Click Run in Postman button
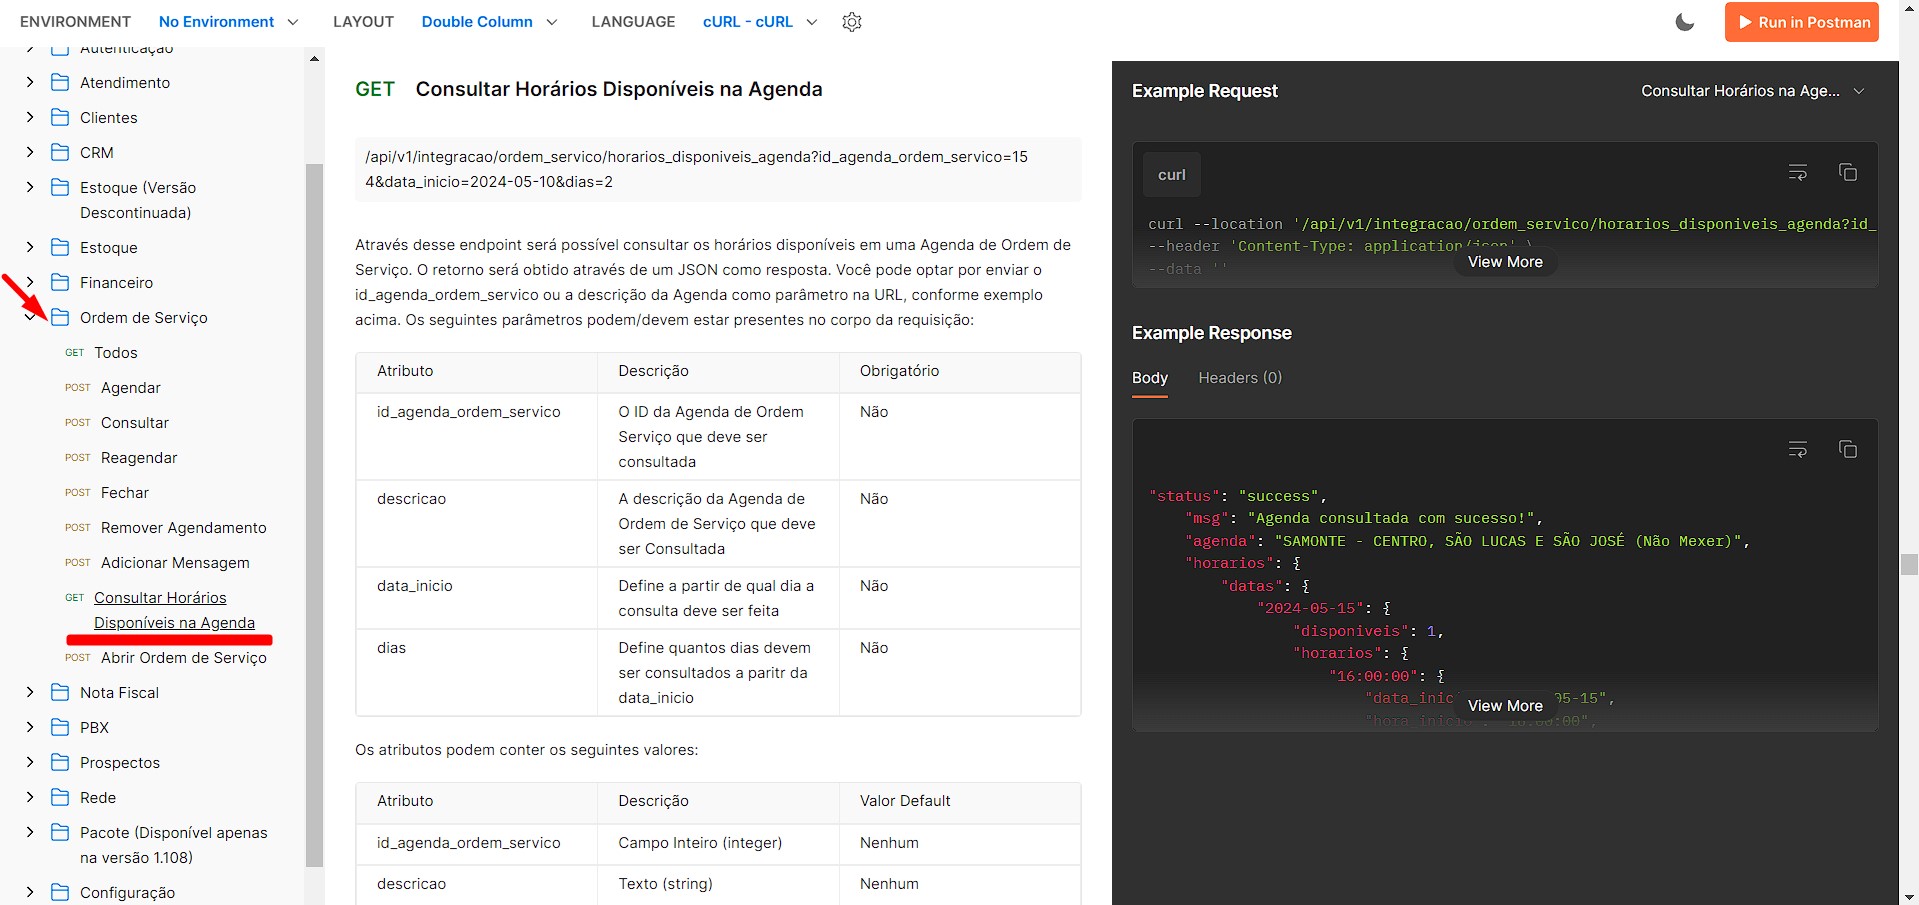The image size is (1919, 905). point(1801,22)
